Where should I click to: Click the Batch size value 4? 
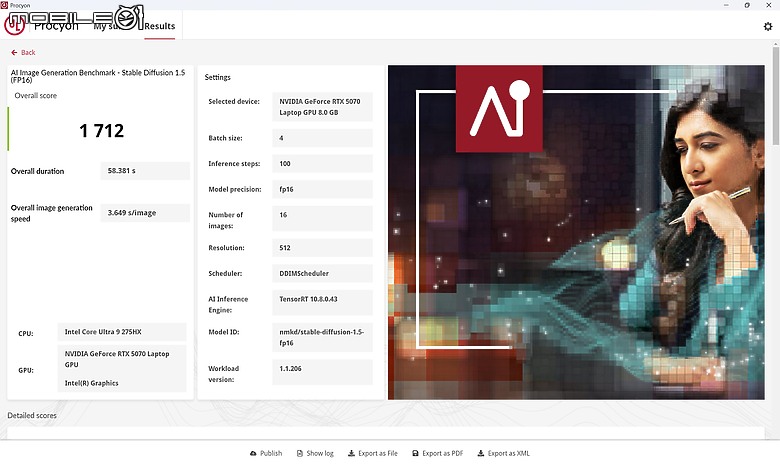322,138
